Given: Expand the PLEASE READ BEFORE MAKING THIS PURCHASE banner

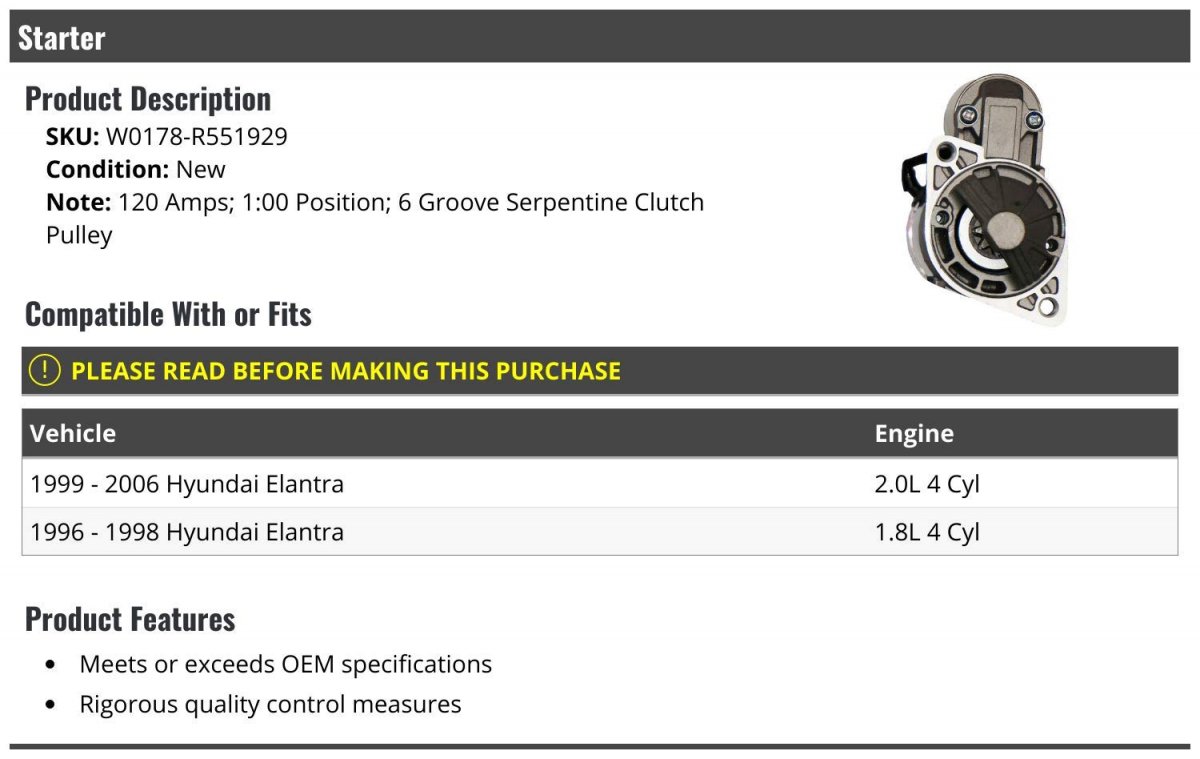Looking at the screenshot, I should [346, 371].
